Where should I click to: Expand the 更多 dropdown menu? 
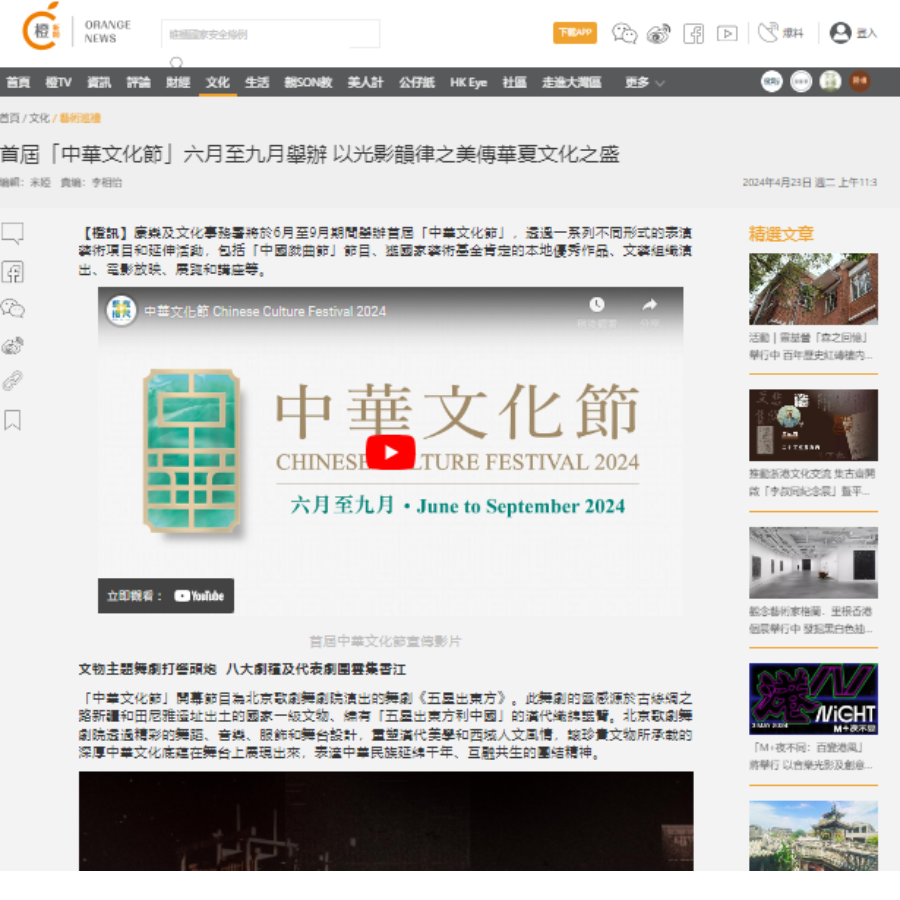(x=644, y=83)
